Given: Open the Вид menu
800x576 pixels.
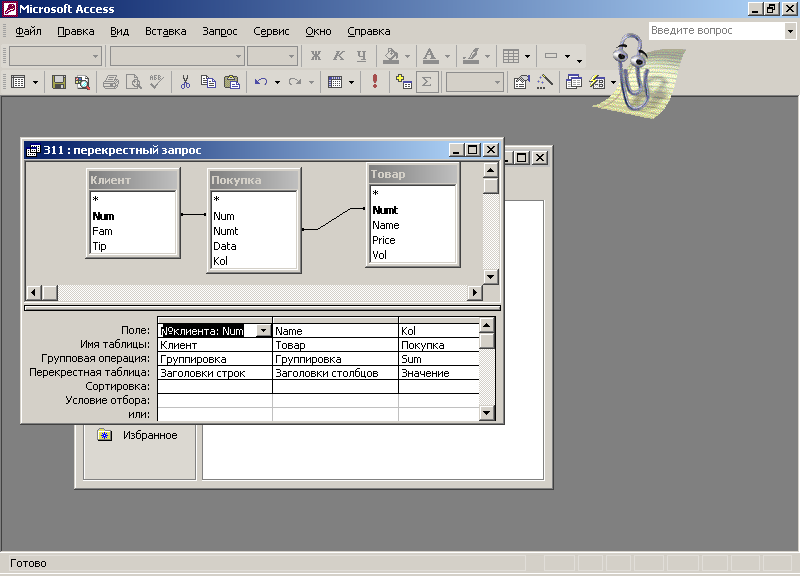Looking at the screenshot, I should click(x=119, y=31).
